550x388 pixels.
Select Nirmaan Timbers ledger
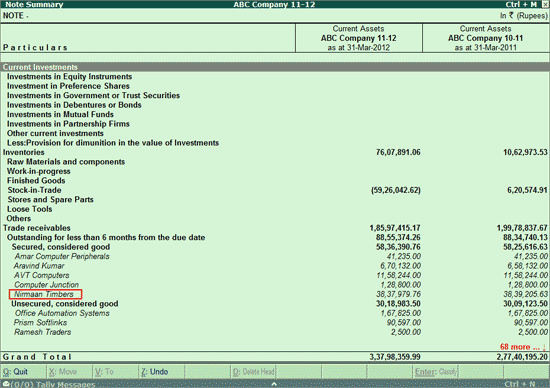click(x=44, y=294)
